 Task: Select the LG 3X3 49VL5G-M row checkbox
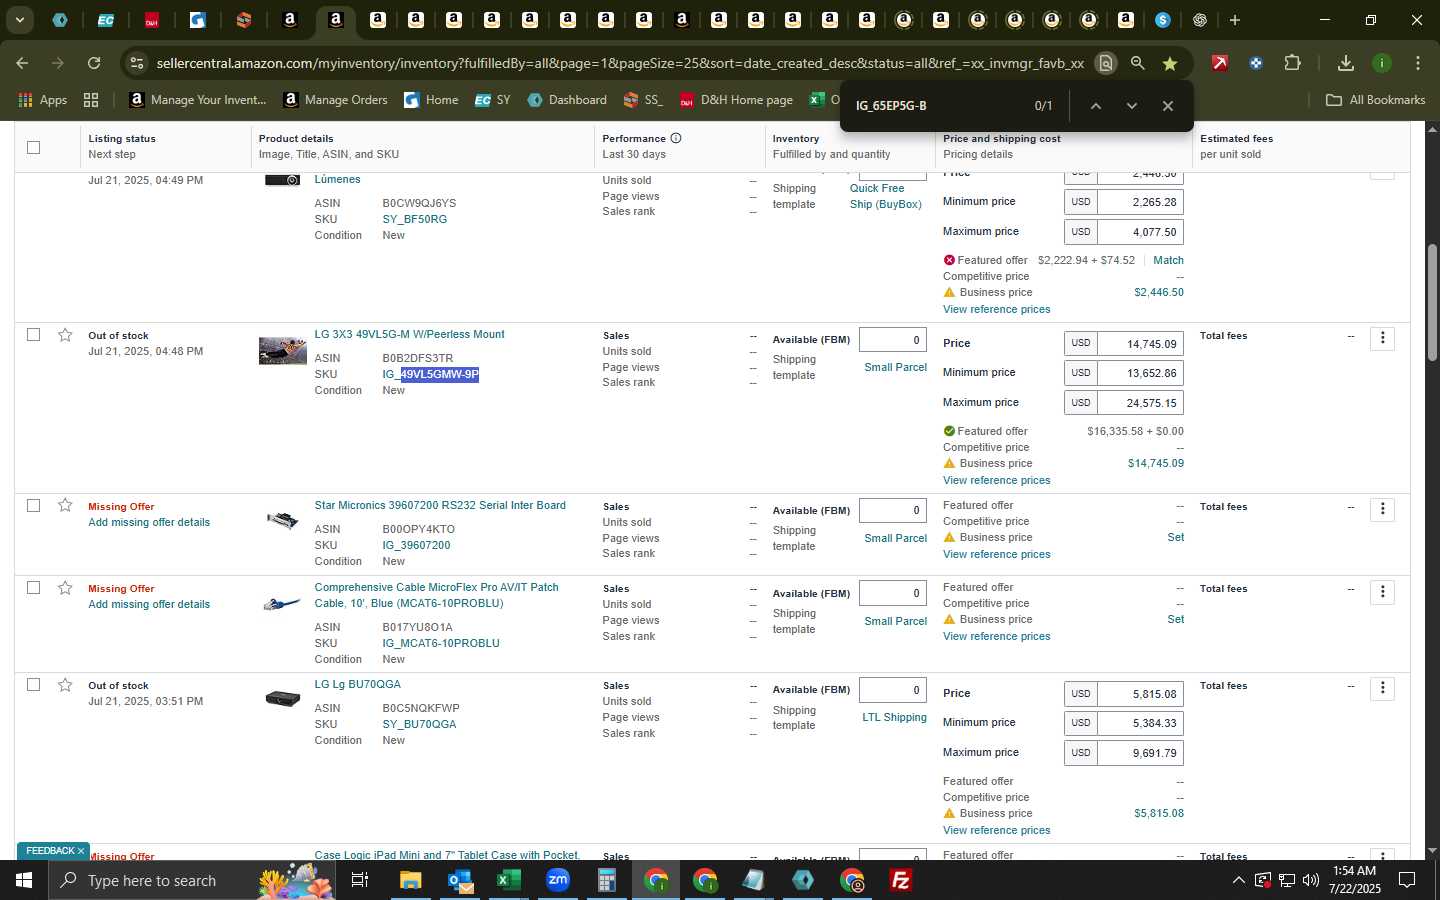pos(33,335)
